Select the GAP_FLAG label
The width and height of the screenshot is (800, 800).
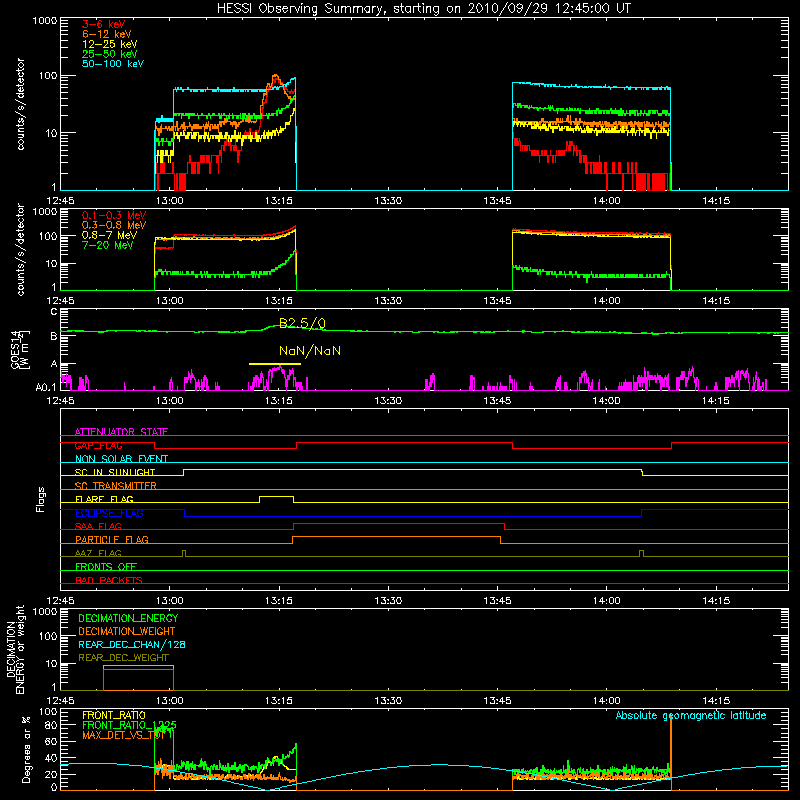tap(98, 445)
